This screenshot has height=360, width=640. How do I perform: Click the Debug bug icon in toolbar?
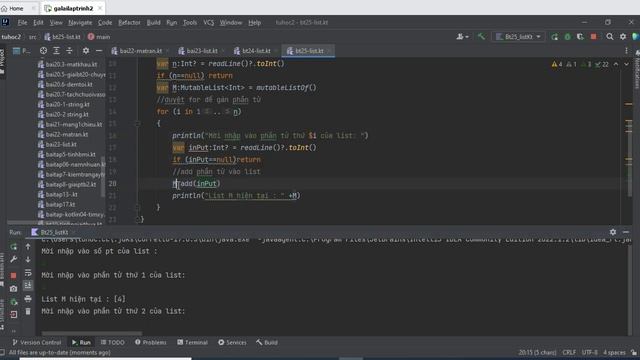click(x=567, y=37)
